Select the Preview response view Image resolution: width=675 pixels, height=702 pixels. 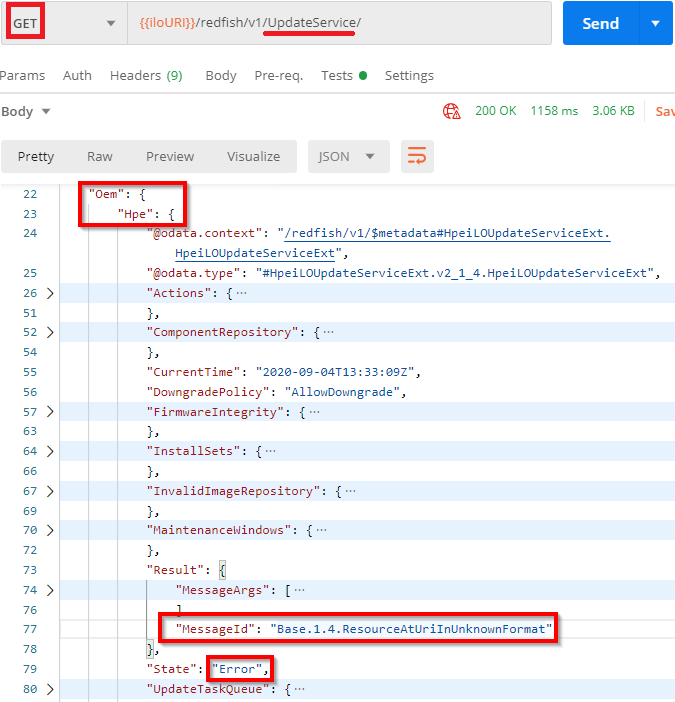click(x=170, y=157)
